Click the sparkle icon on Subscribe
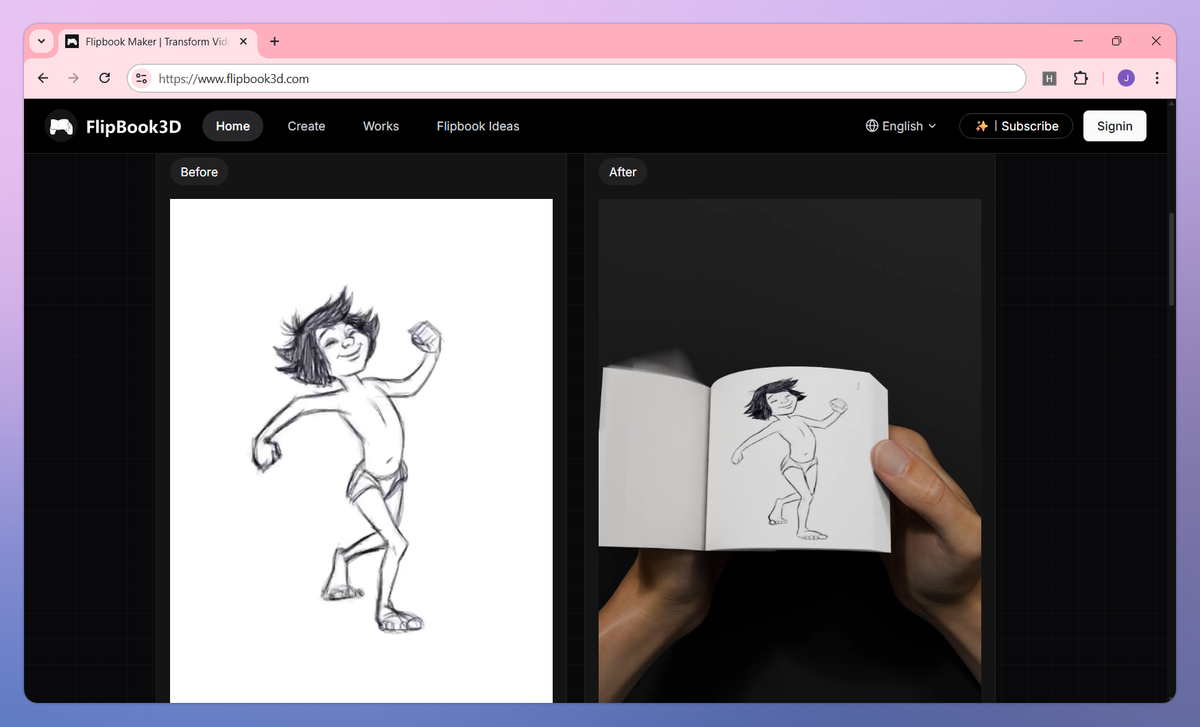Viewport: 1200px width, 727px height. click(x=982, y=126)
